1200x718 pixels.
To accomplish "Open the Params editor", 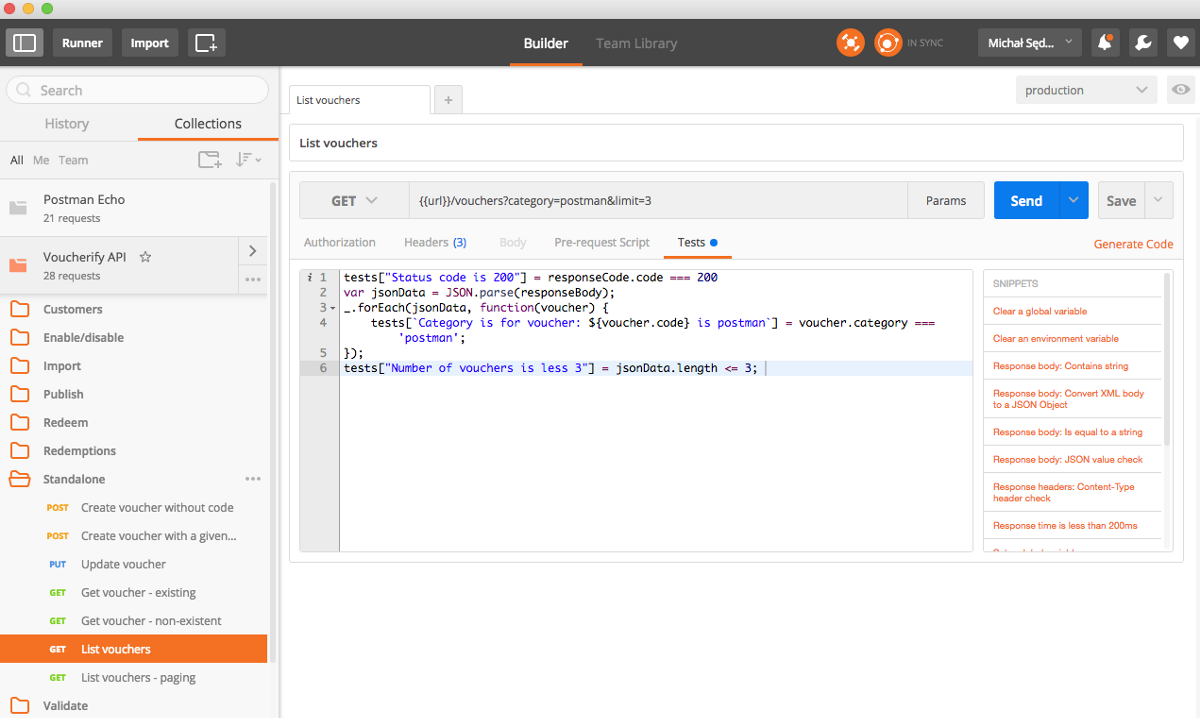I will click(946, 200).
